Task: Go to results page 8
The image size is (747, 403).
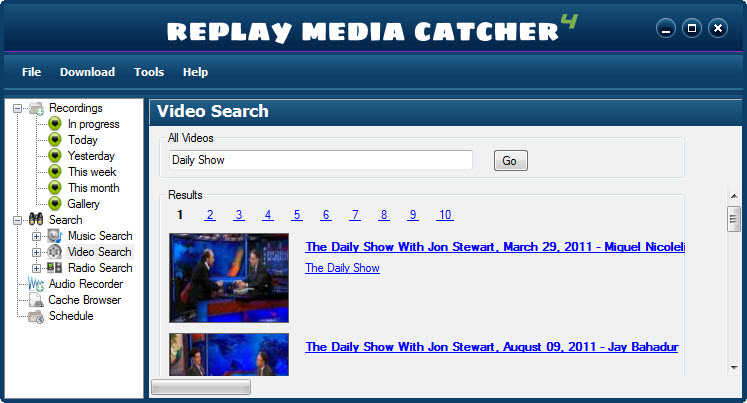Action: pyautogui.click(x=384, y=215)
